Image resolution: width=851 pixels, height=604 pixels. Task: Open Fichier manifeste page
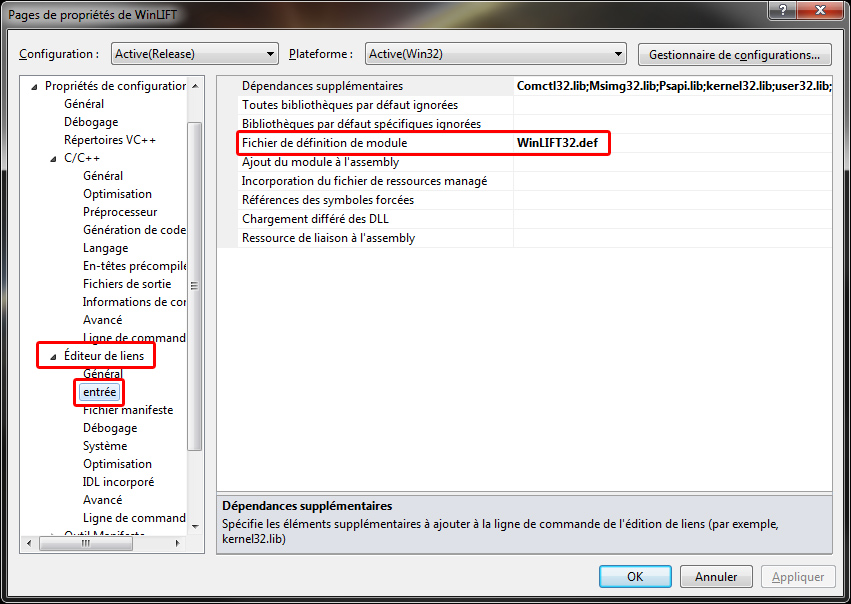(x=128, y=410)
